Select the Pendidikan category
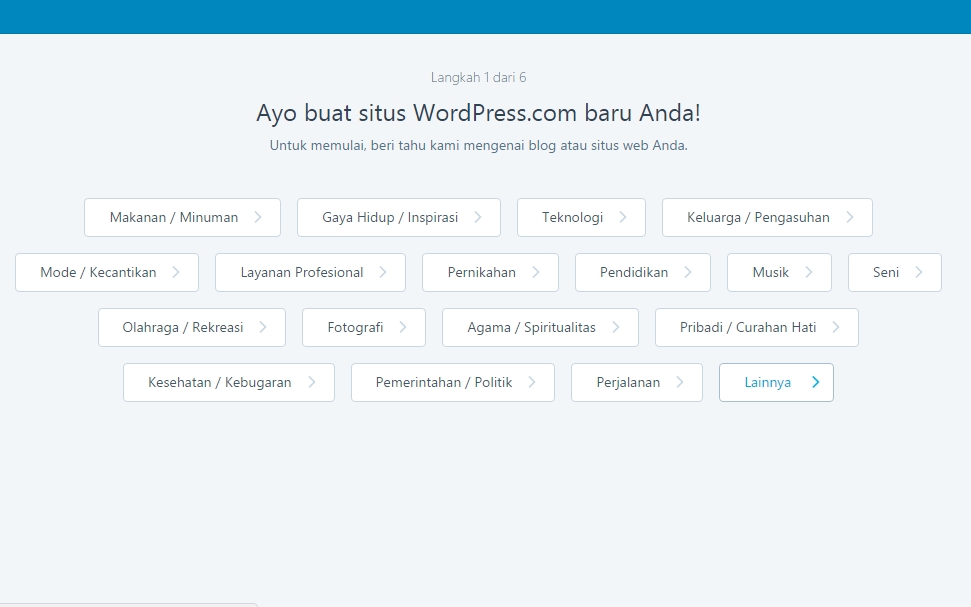This screenshot has height=607, width=971. 643,273
